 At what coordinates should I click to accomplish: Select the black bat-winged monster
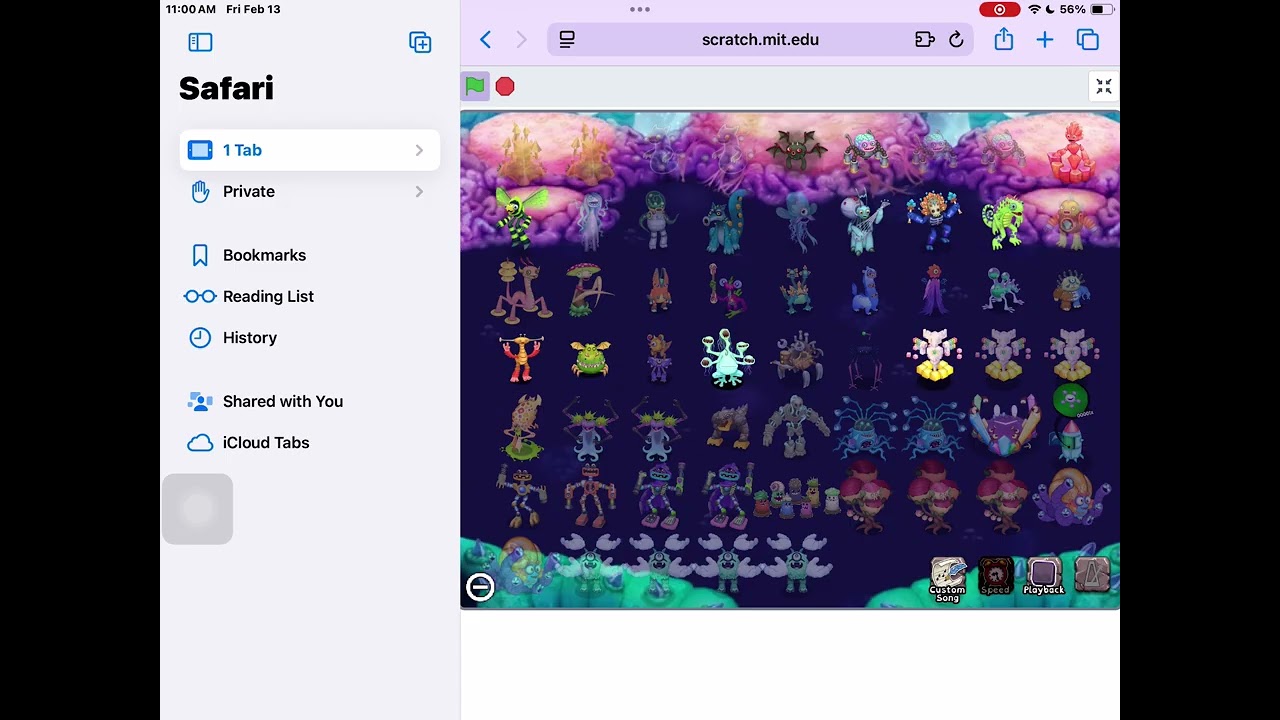[x=796, y=150]
